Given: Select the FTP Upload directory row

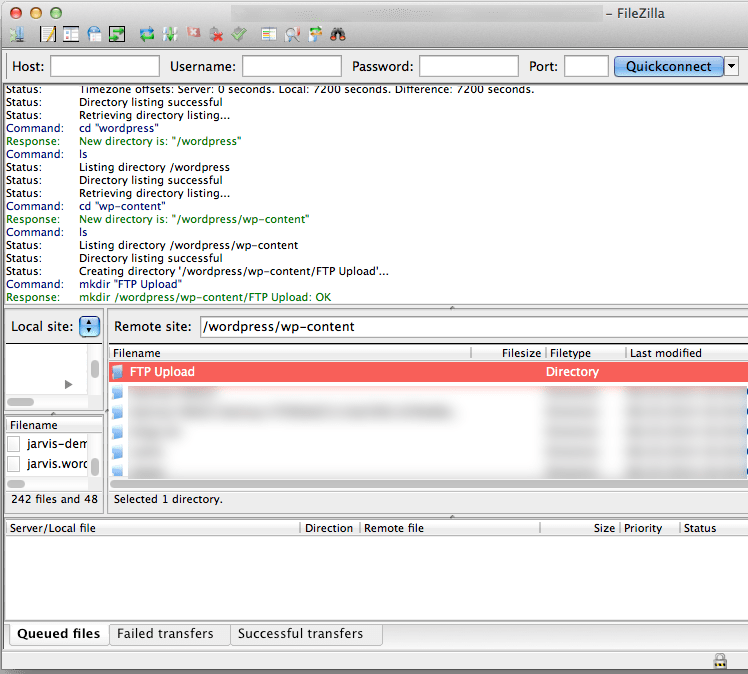Looking at the screenshot, I should [428, 372].
